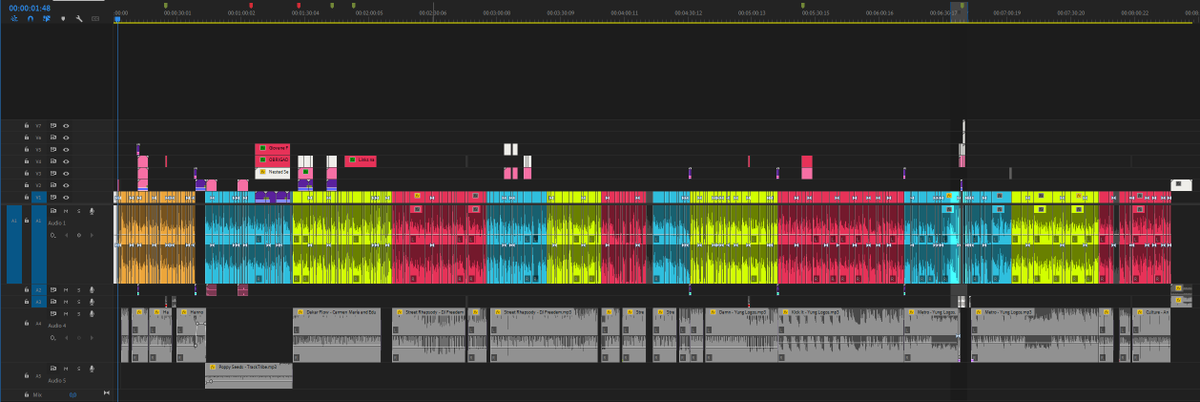
Task: Toggle sync lock on track V1
Action: pos(53,197)
